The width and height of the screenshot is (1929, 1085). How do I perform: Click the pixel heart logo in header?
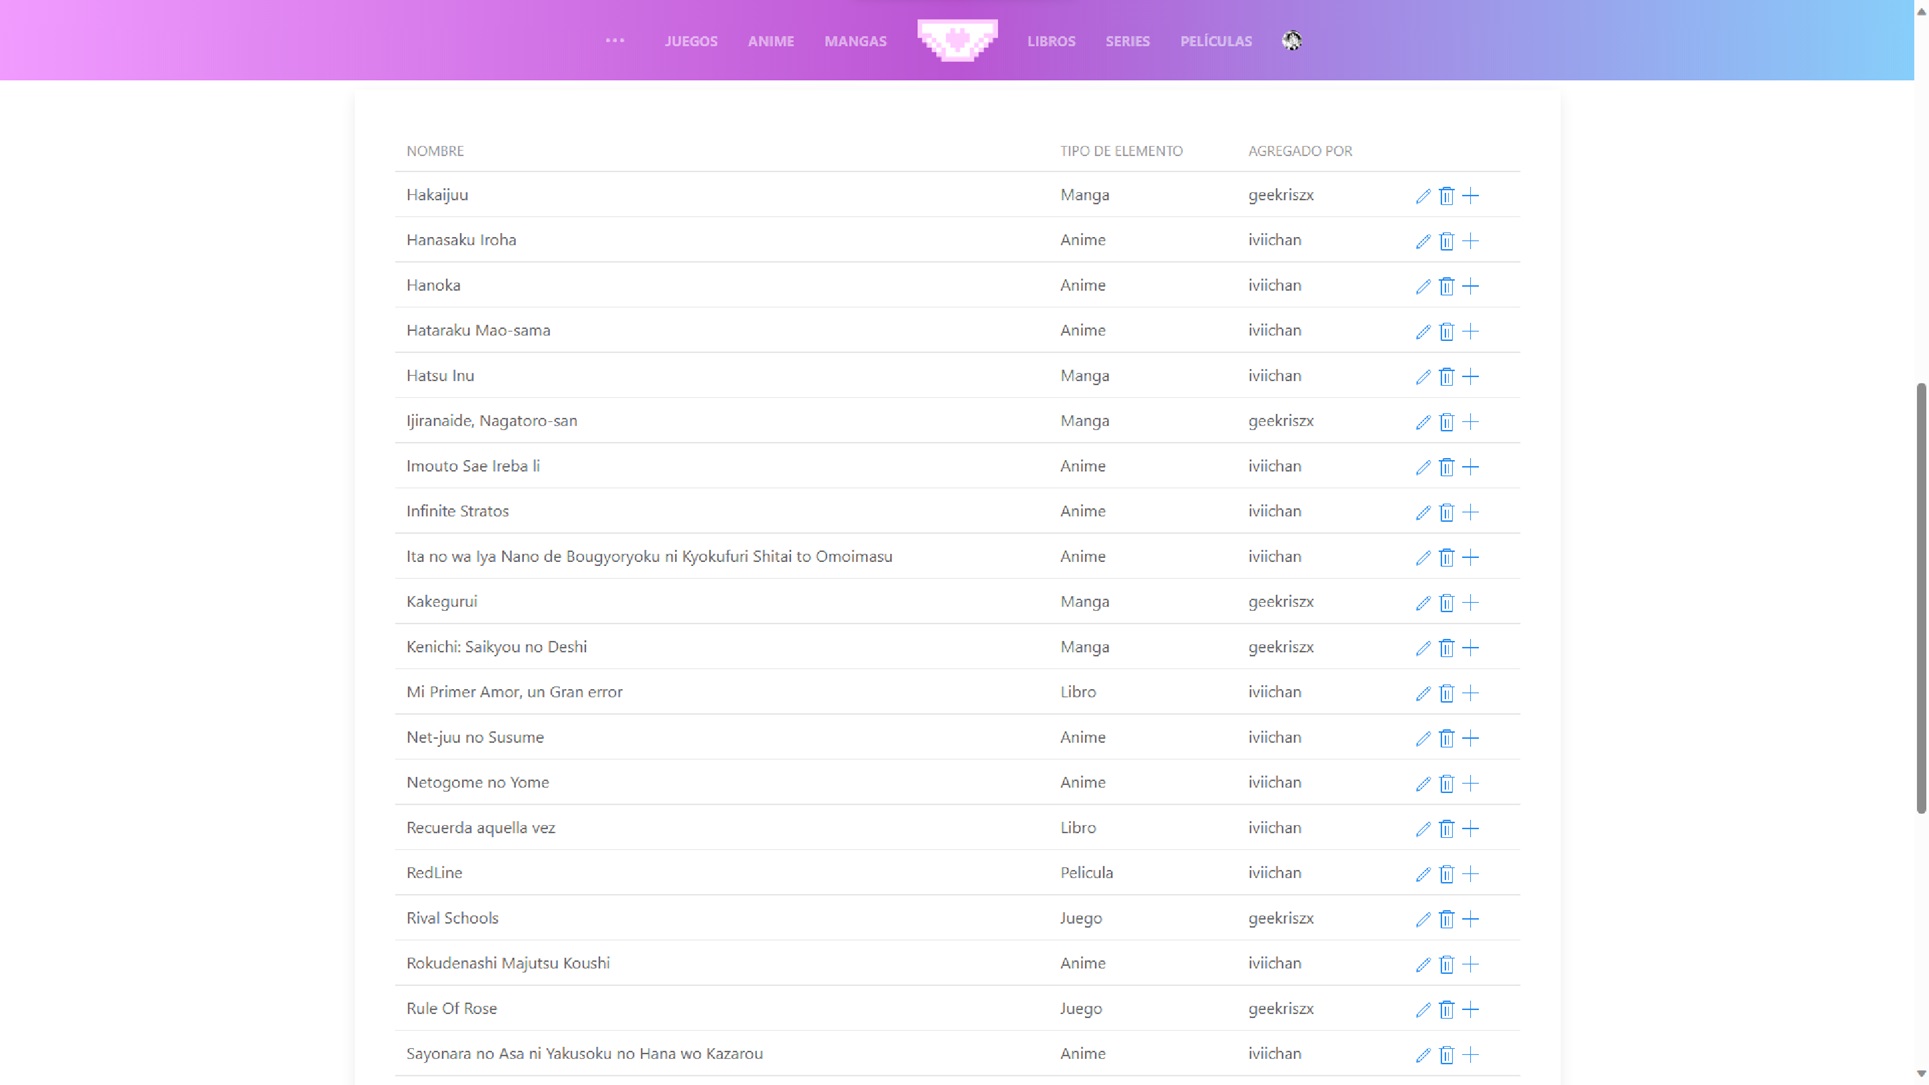tap(957, 41)
